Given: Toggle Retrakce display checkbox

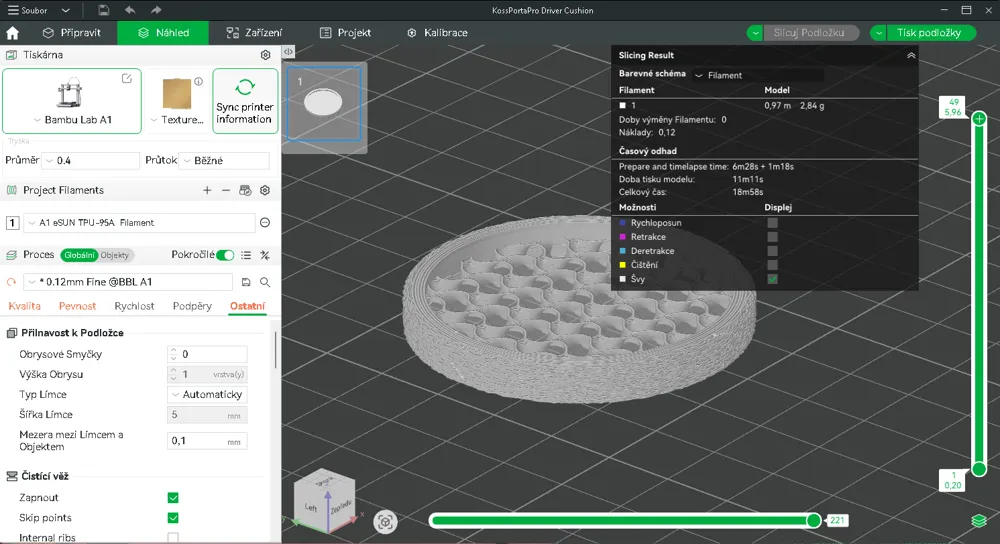Looking at the screenshot, I should pos(772,237).
